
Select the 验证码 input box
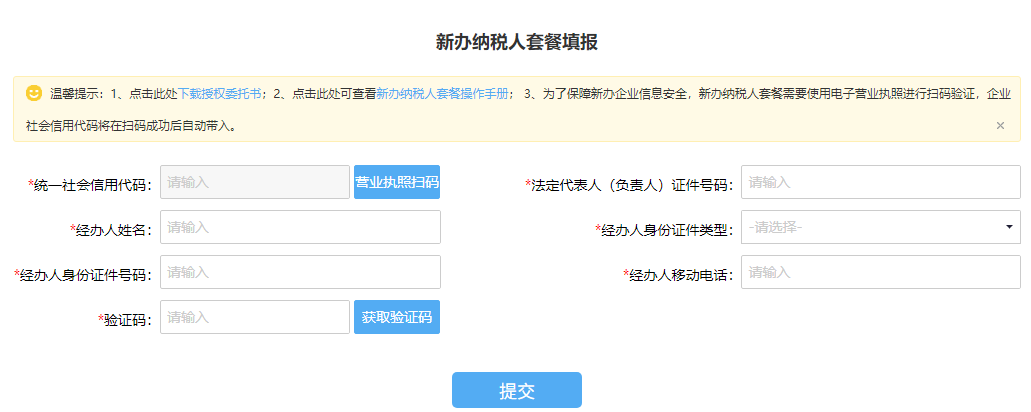pos(254,317)
